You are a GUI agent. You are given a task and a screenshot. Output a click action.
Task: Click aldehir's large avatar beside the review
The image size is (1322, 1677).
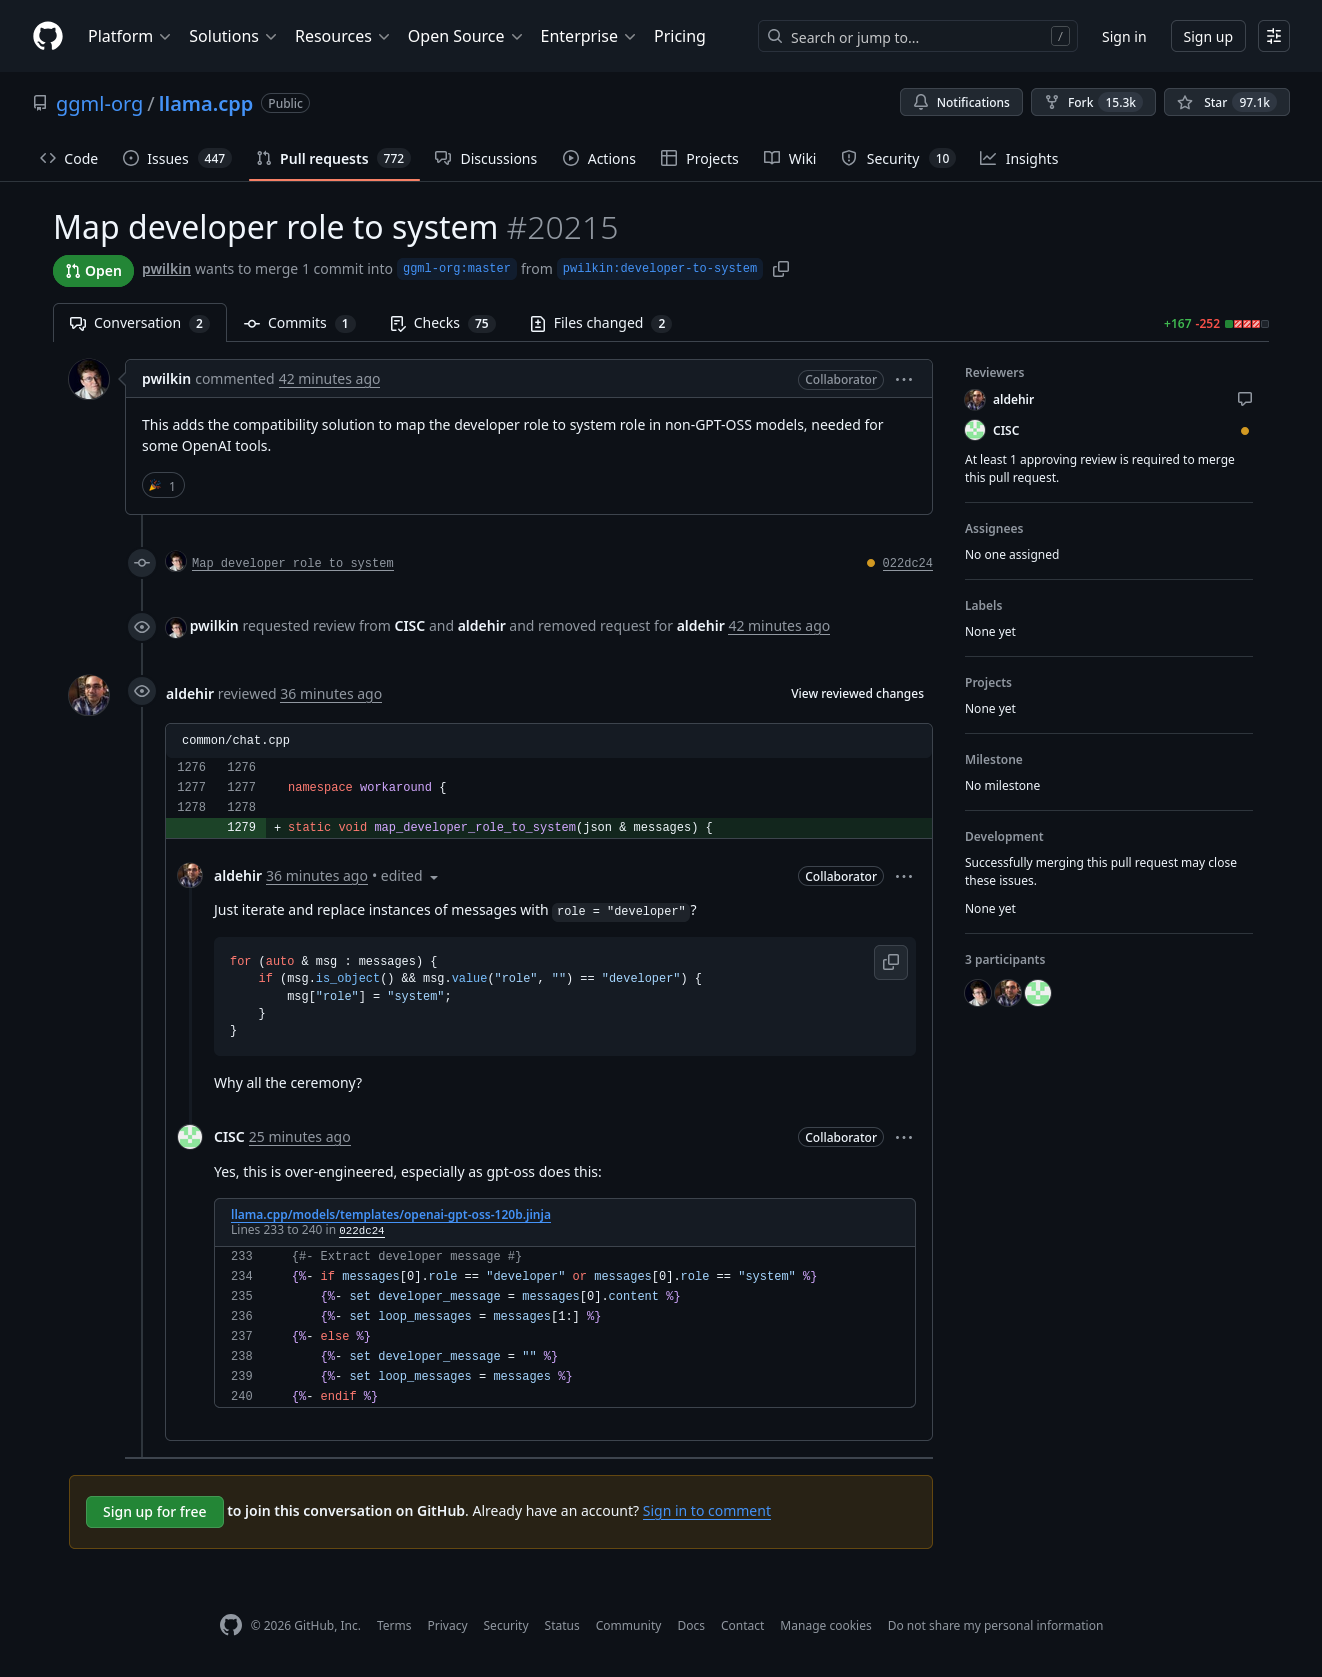pyautogui.click(x=89, y=695)
